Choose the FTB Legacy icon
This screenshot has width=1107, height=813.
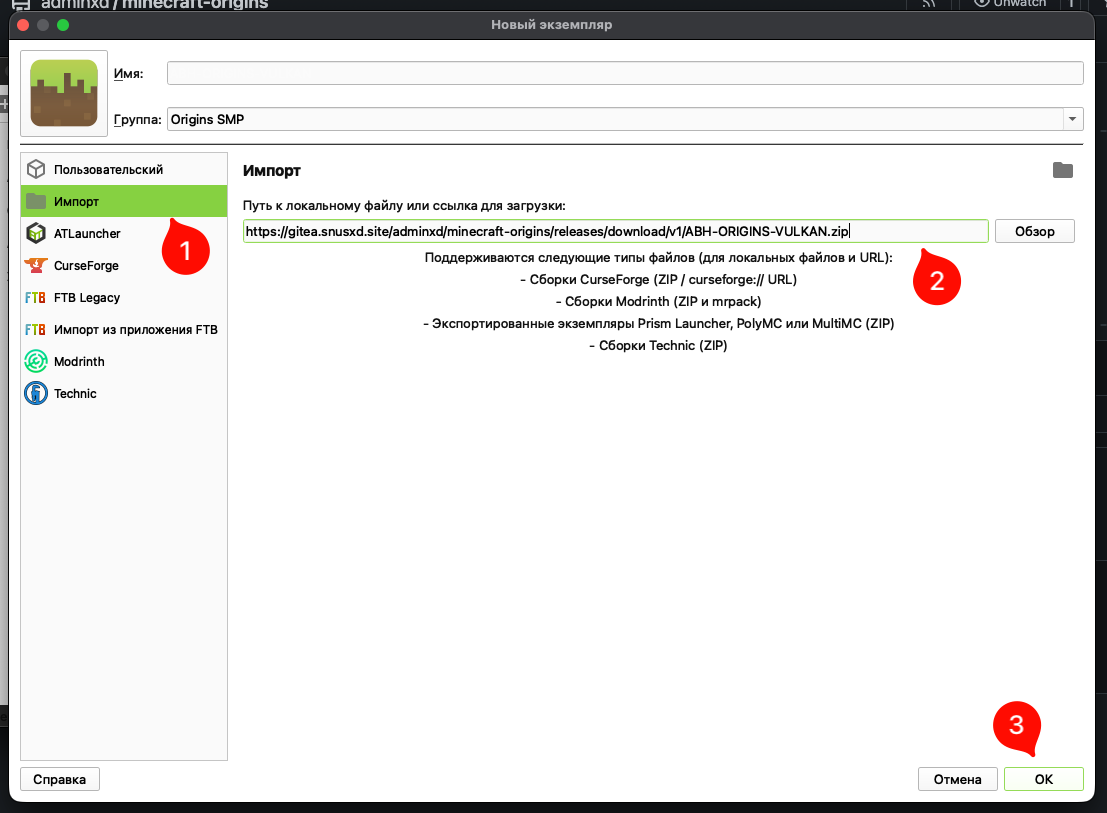click(36, 298)
